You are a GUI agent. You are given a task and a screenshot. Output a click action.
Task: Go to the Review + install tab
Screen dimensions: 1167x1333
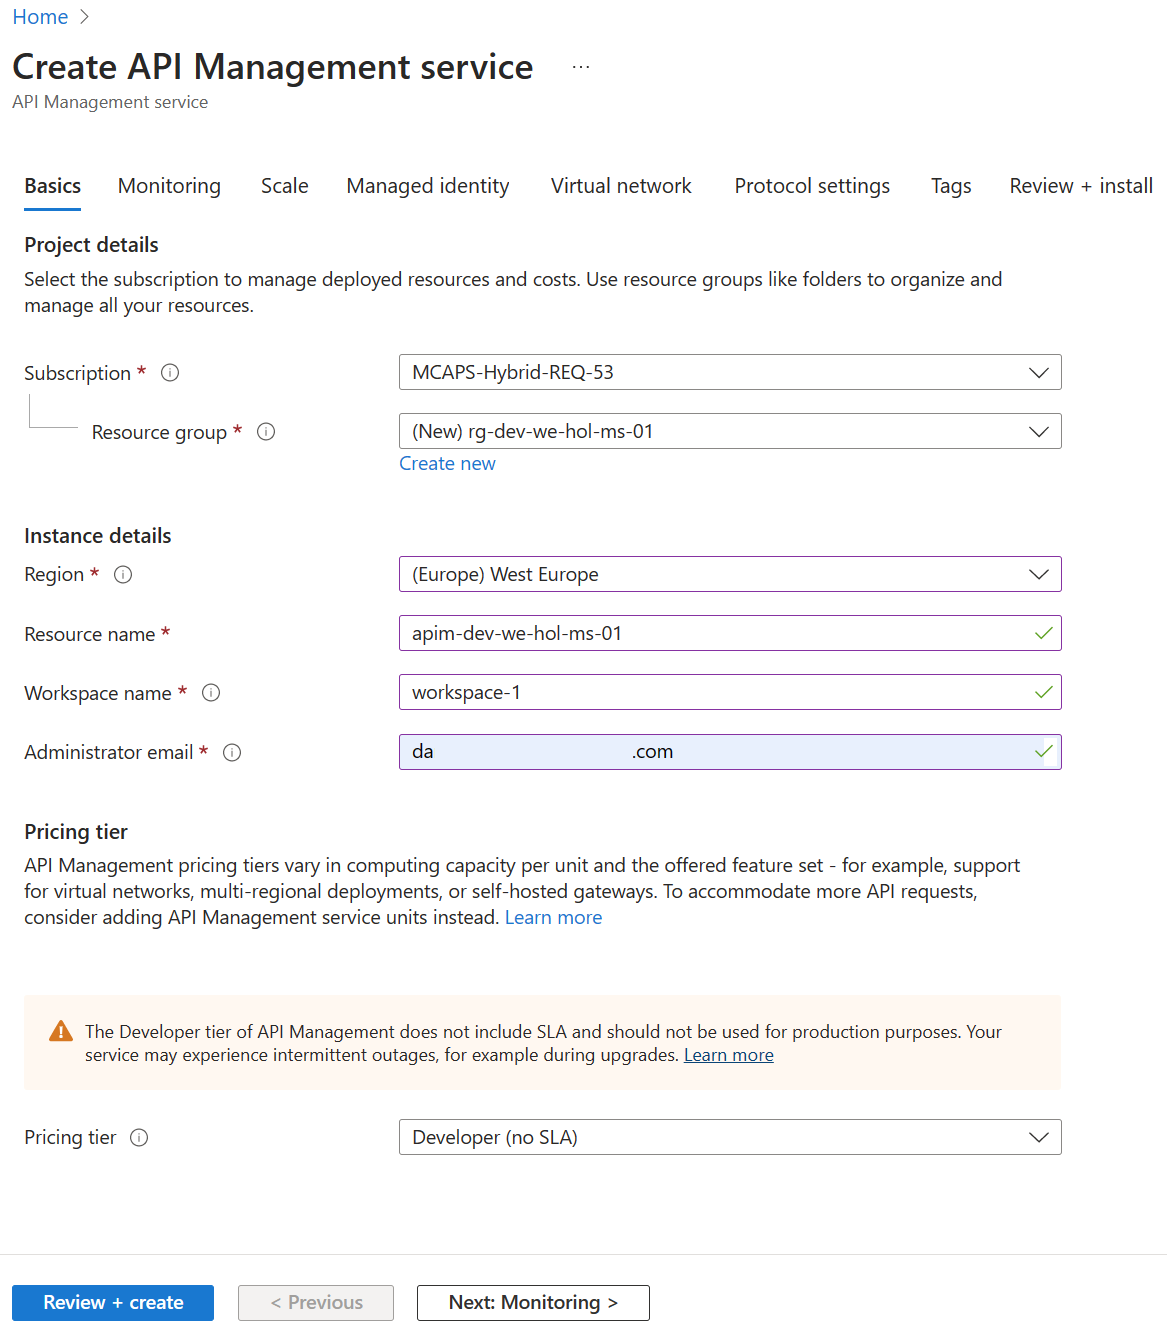[x=1081, y=186]
